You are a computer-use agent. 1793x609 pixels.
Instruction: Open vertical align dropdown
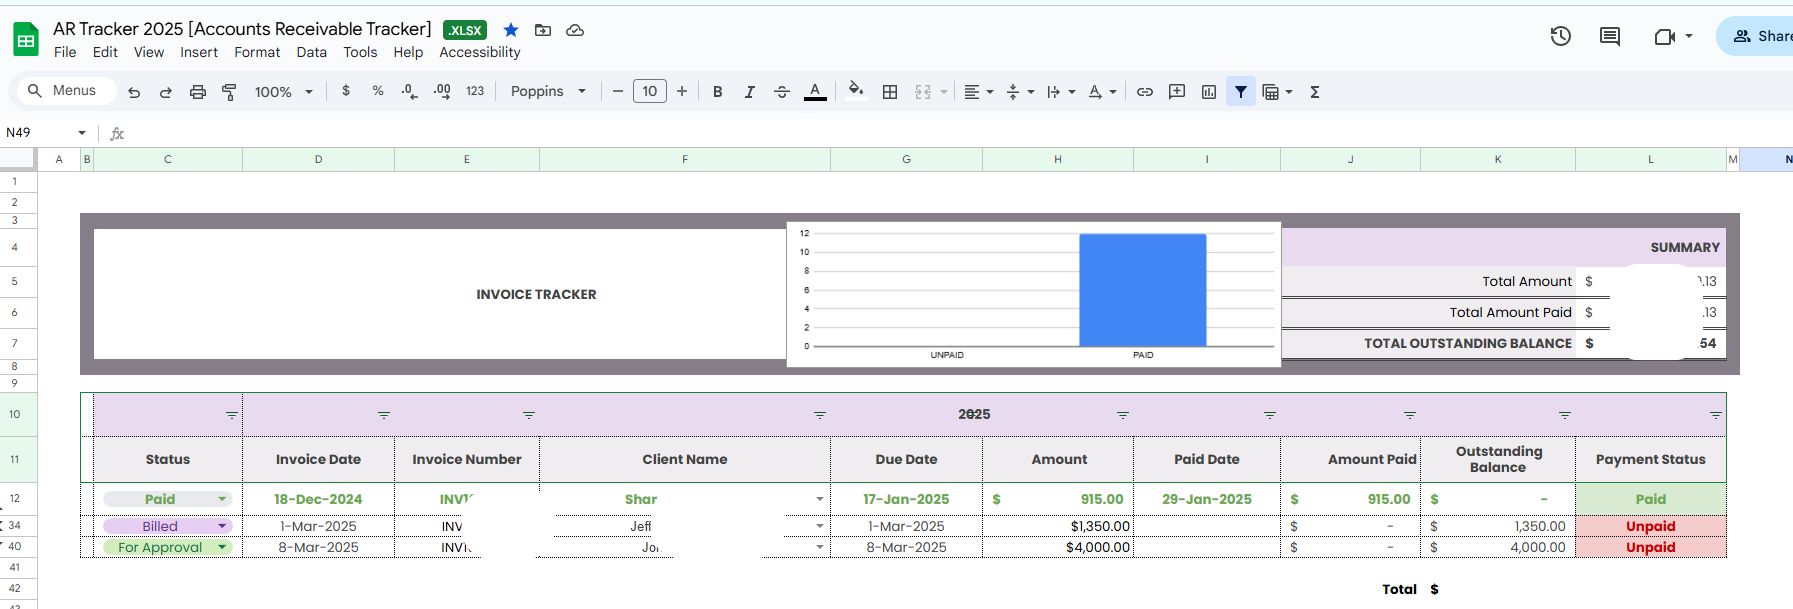point(1020,92)
